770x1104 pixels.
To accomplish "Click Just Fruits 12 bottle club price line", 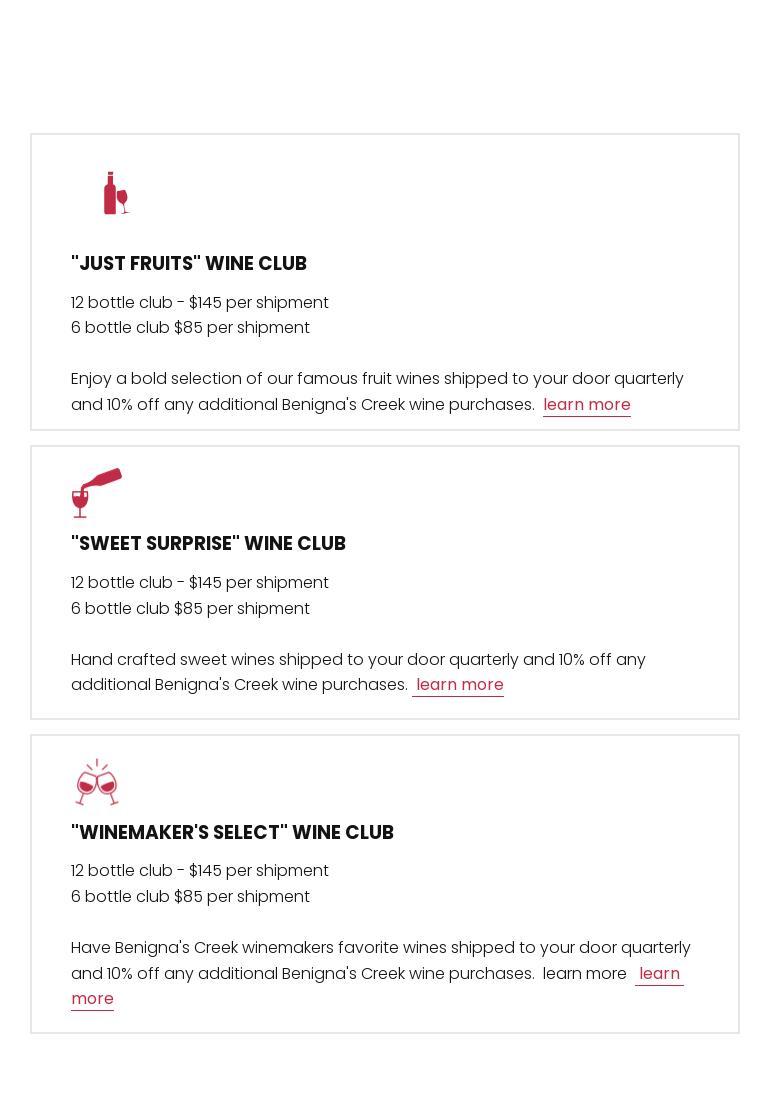I will tap(200, 303).
